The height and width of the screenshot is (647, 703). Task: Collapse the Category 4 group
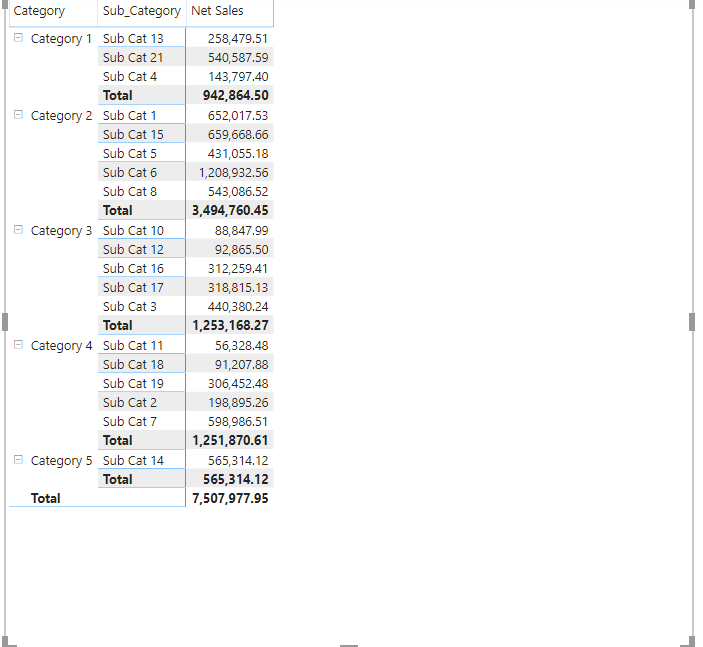(x=18, y=345)
